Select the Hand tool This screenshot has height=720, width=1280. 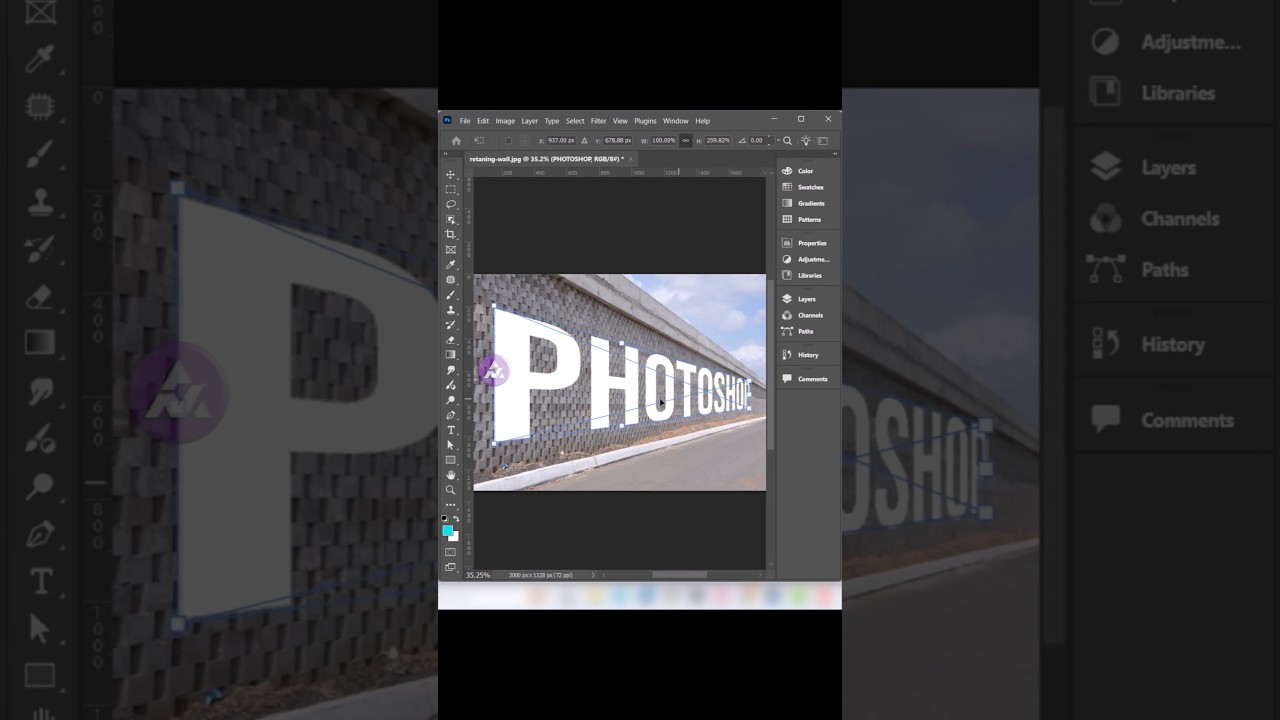point(451,475)
